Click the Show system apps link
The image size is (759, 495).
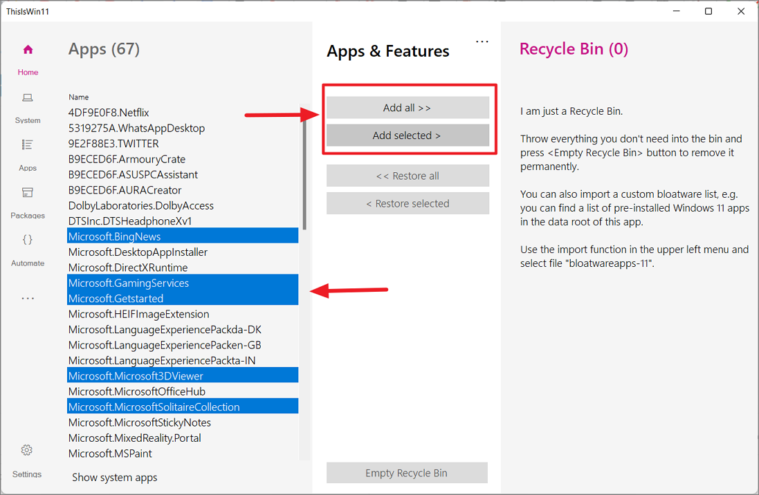point(115,477)
